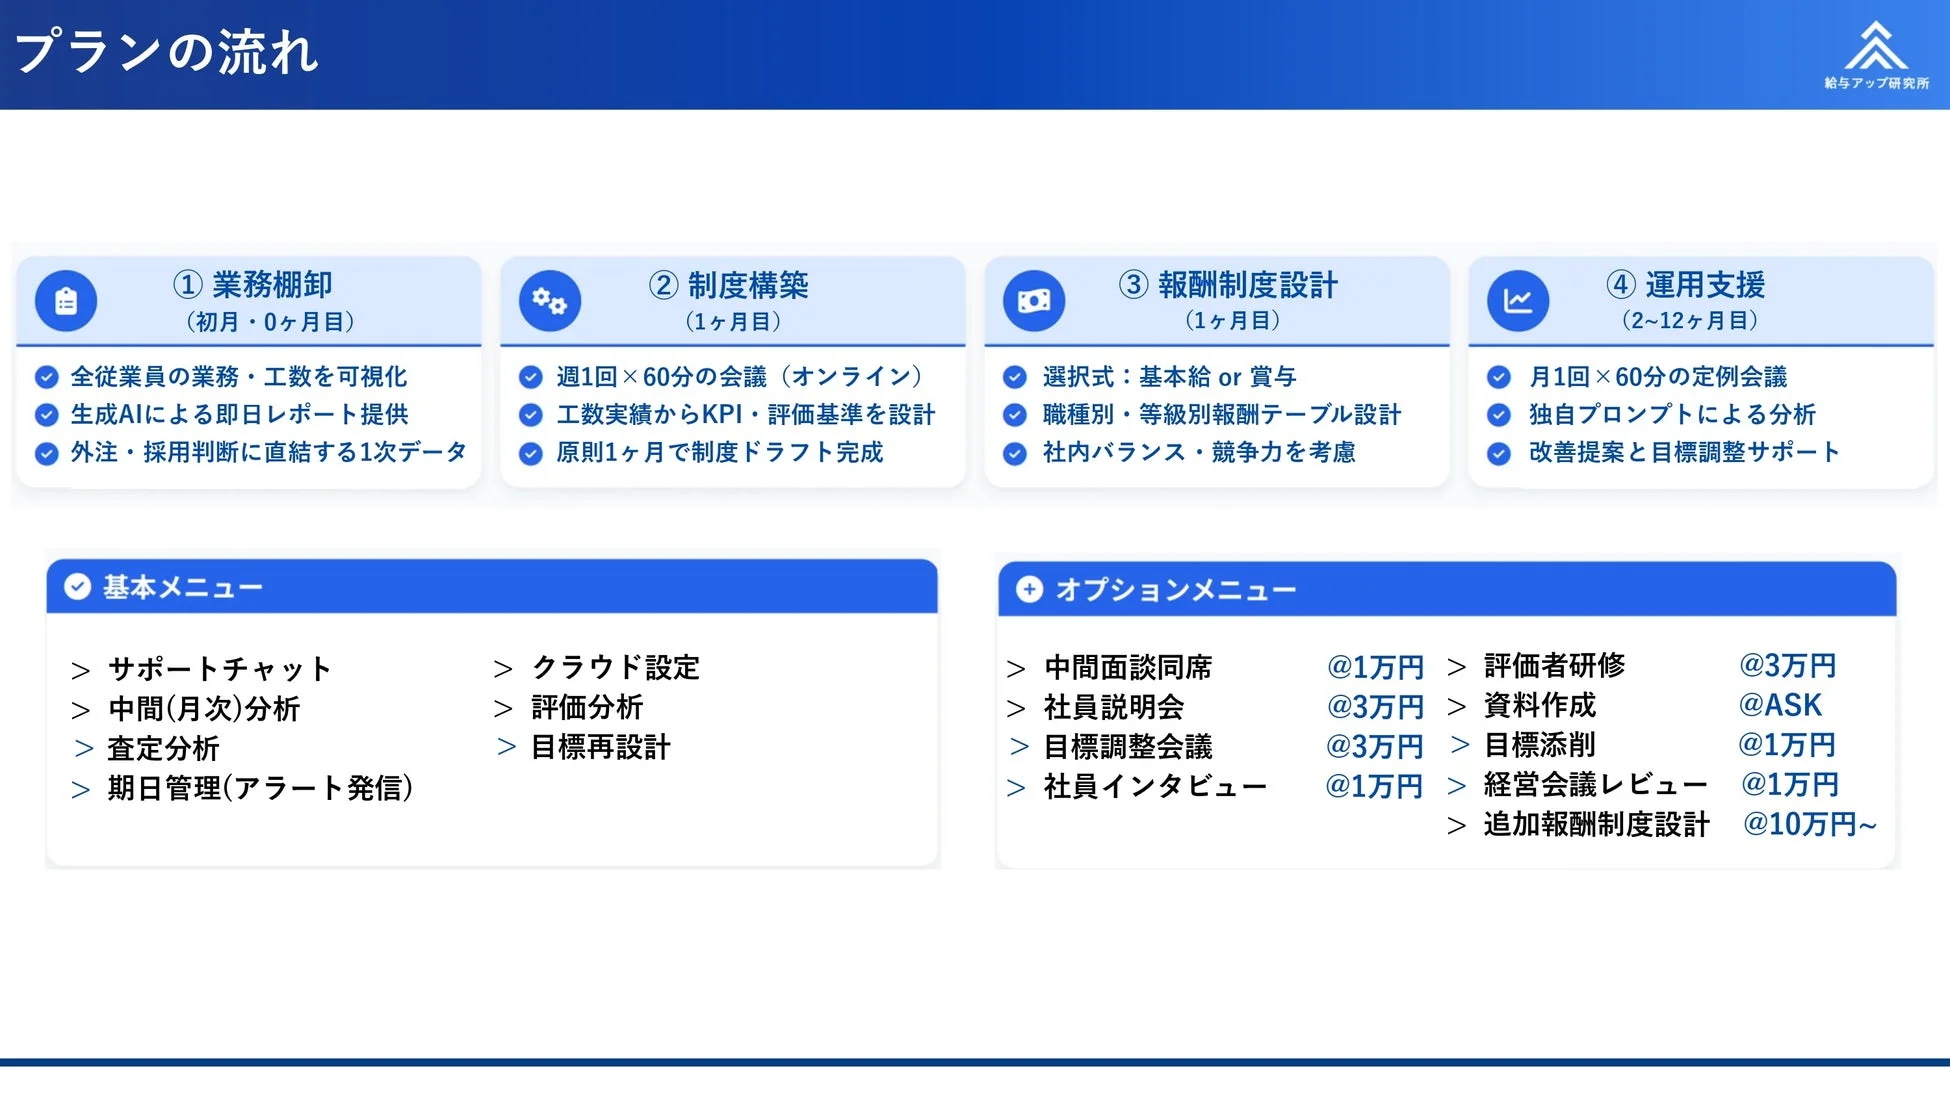Open the 基本メニュー section header
1950x1097 pixels.
(x=182, y=586)
